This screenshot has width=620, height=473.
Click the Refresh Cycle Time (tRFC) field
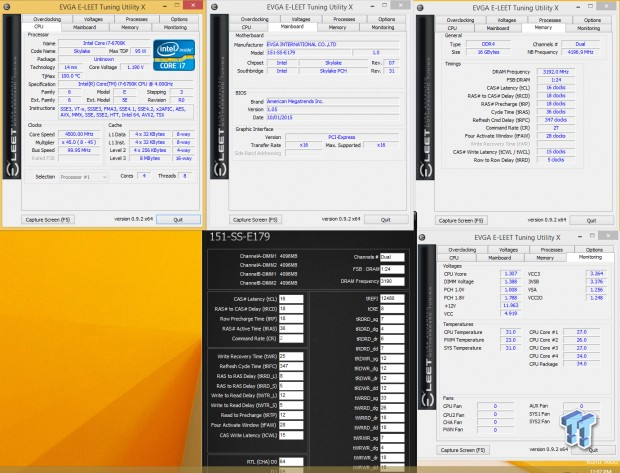pyautogui.click(x=291, y=366)
